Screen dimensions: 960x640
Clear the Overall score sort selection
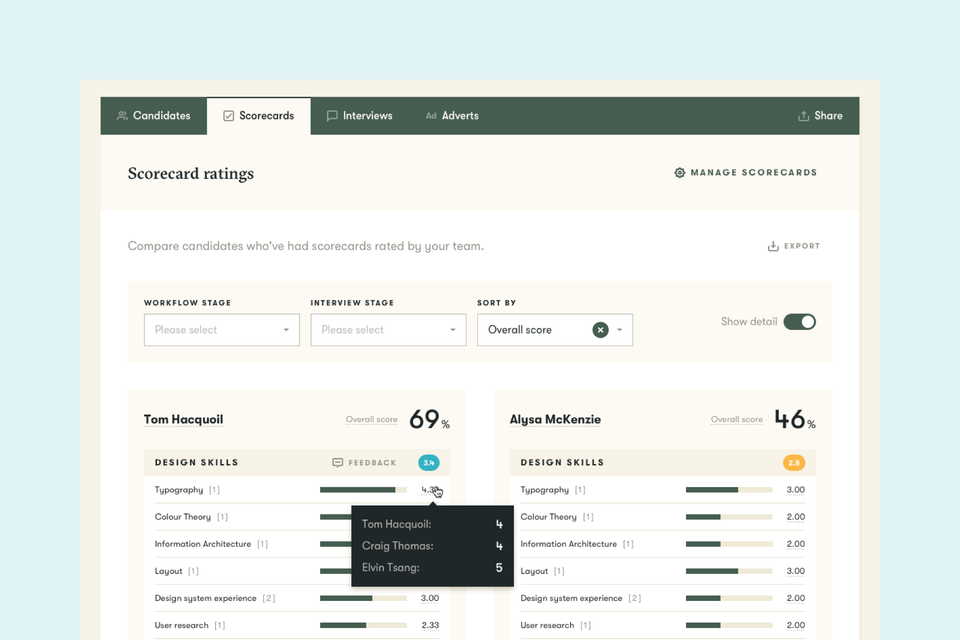[x=601, y=330]
